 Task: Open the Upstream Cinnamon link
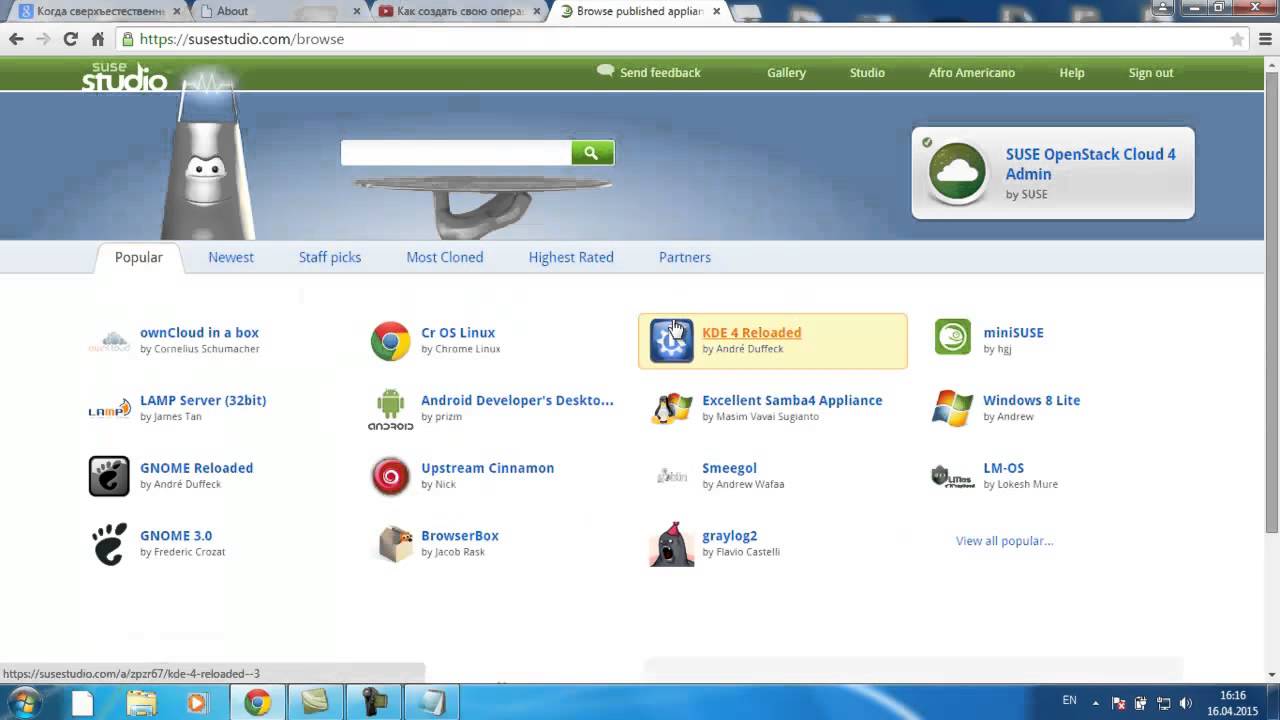tap(487, 468)
